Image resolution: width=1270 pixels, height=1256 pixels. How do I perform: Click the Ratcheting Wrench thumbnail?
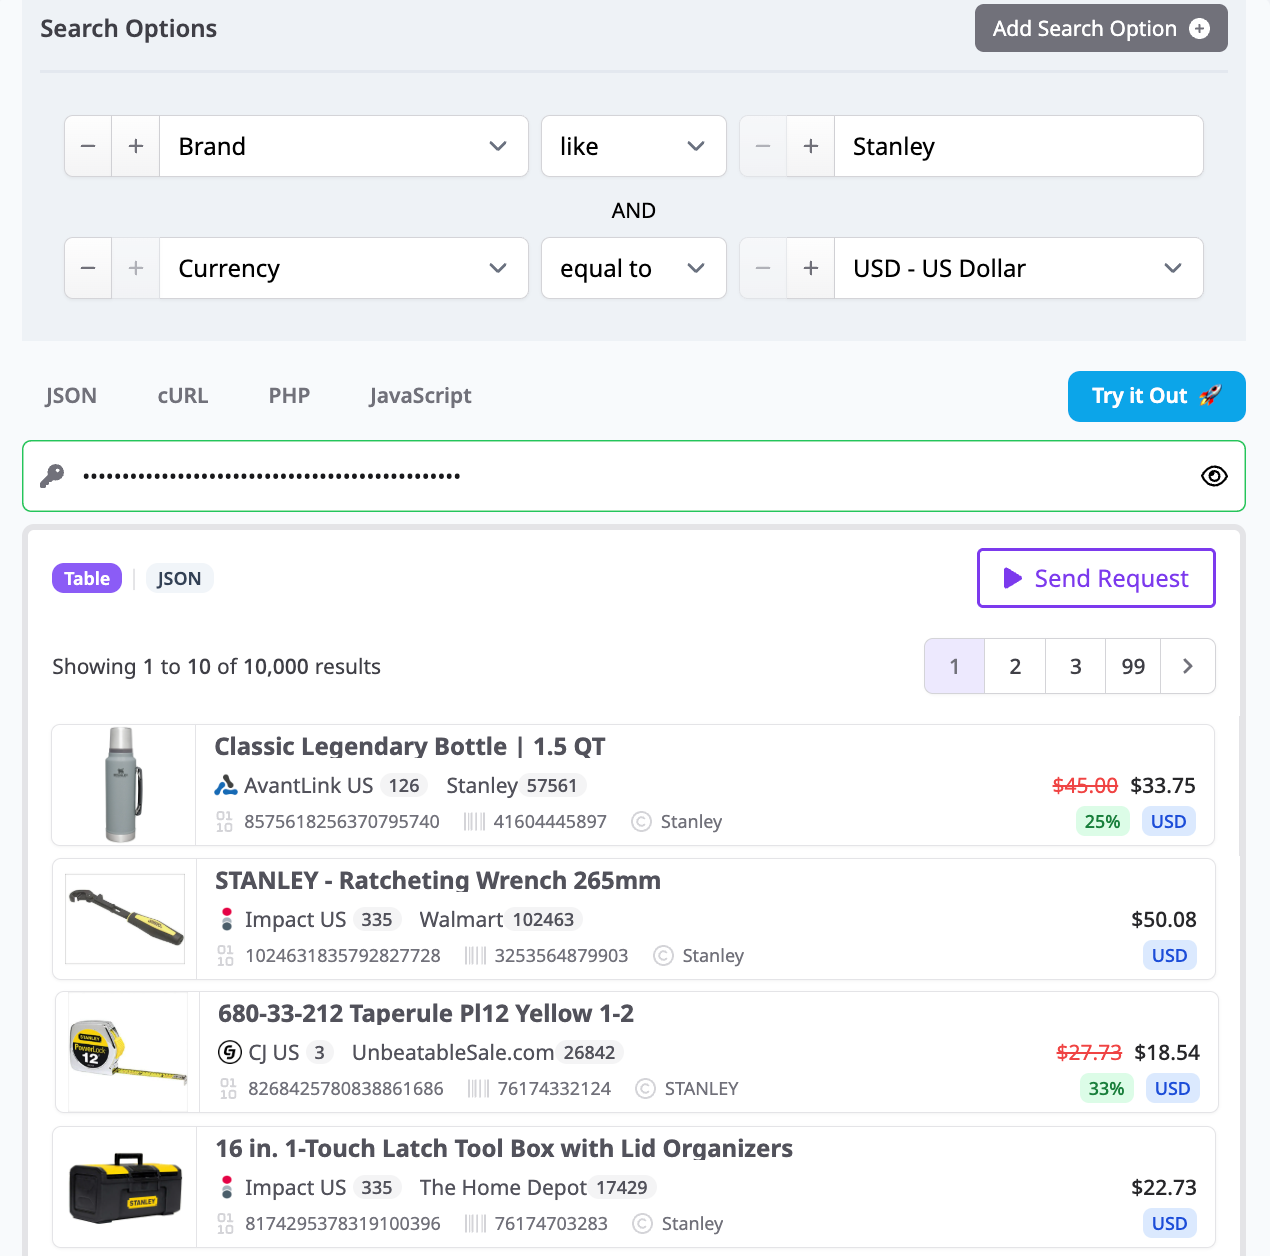point(125,919)
